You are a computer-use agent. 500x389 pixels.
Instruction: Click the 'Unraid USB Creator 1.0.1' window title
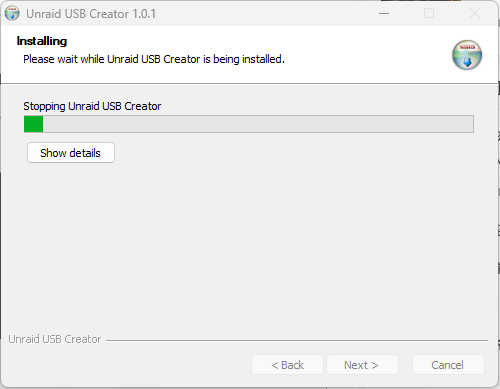click(x=91, y=14)
